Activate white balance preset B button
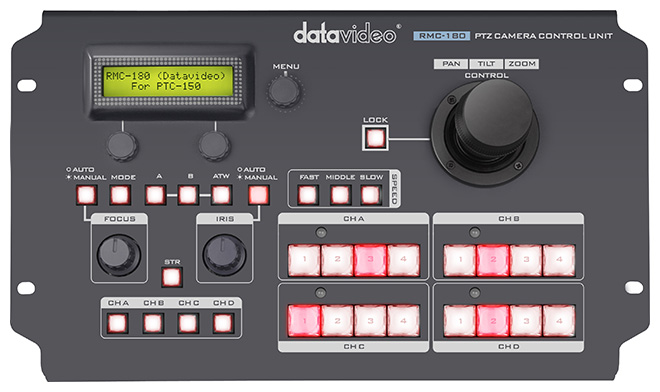This screenshot has width=660, height=392. (x=188, y=195)
